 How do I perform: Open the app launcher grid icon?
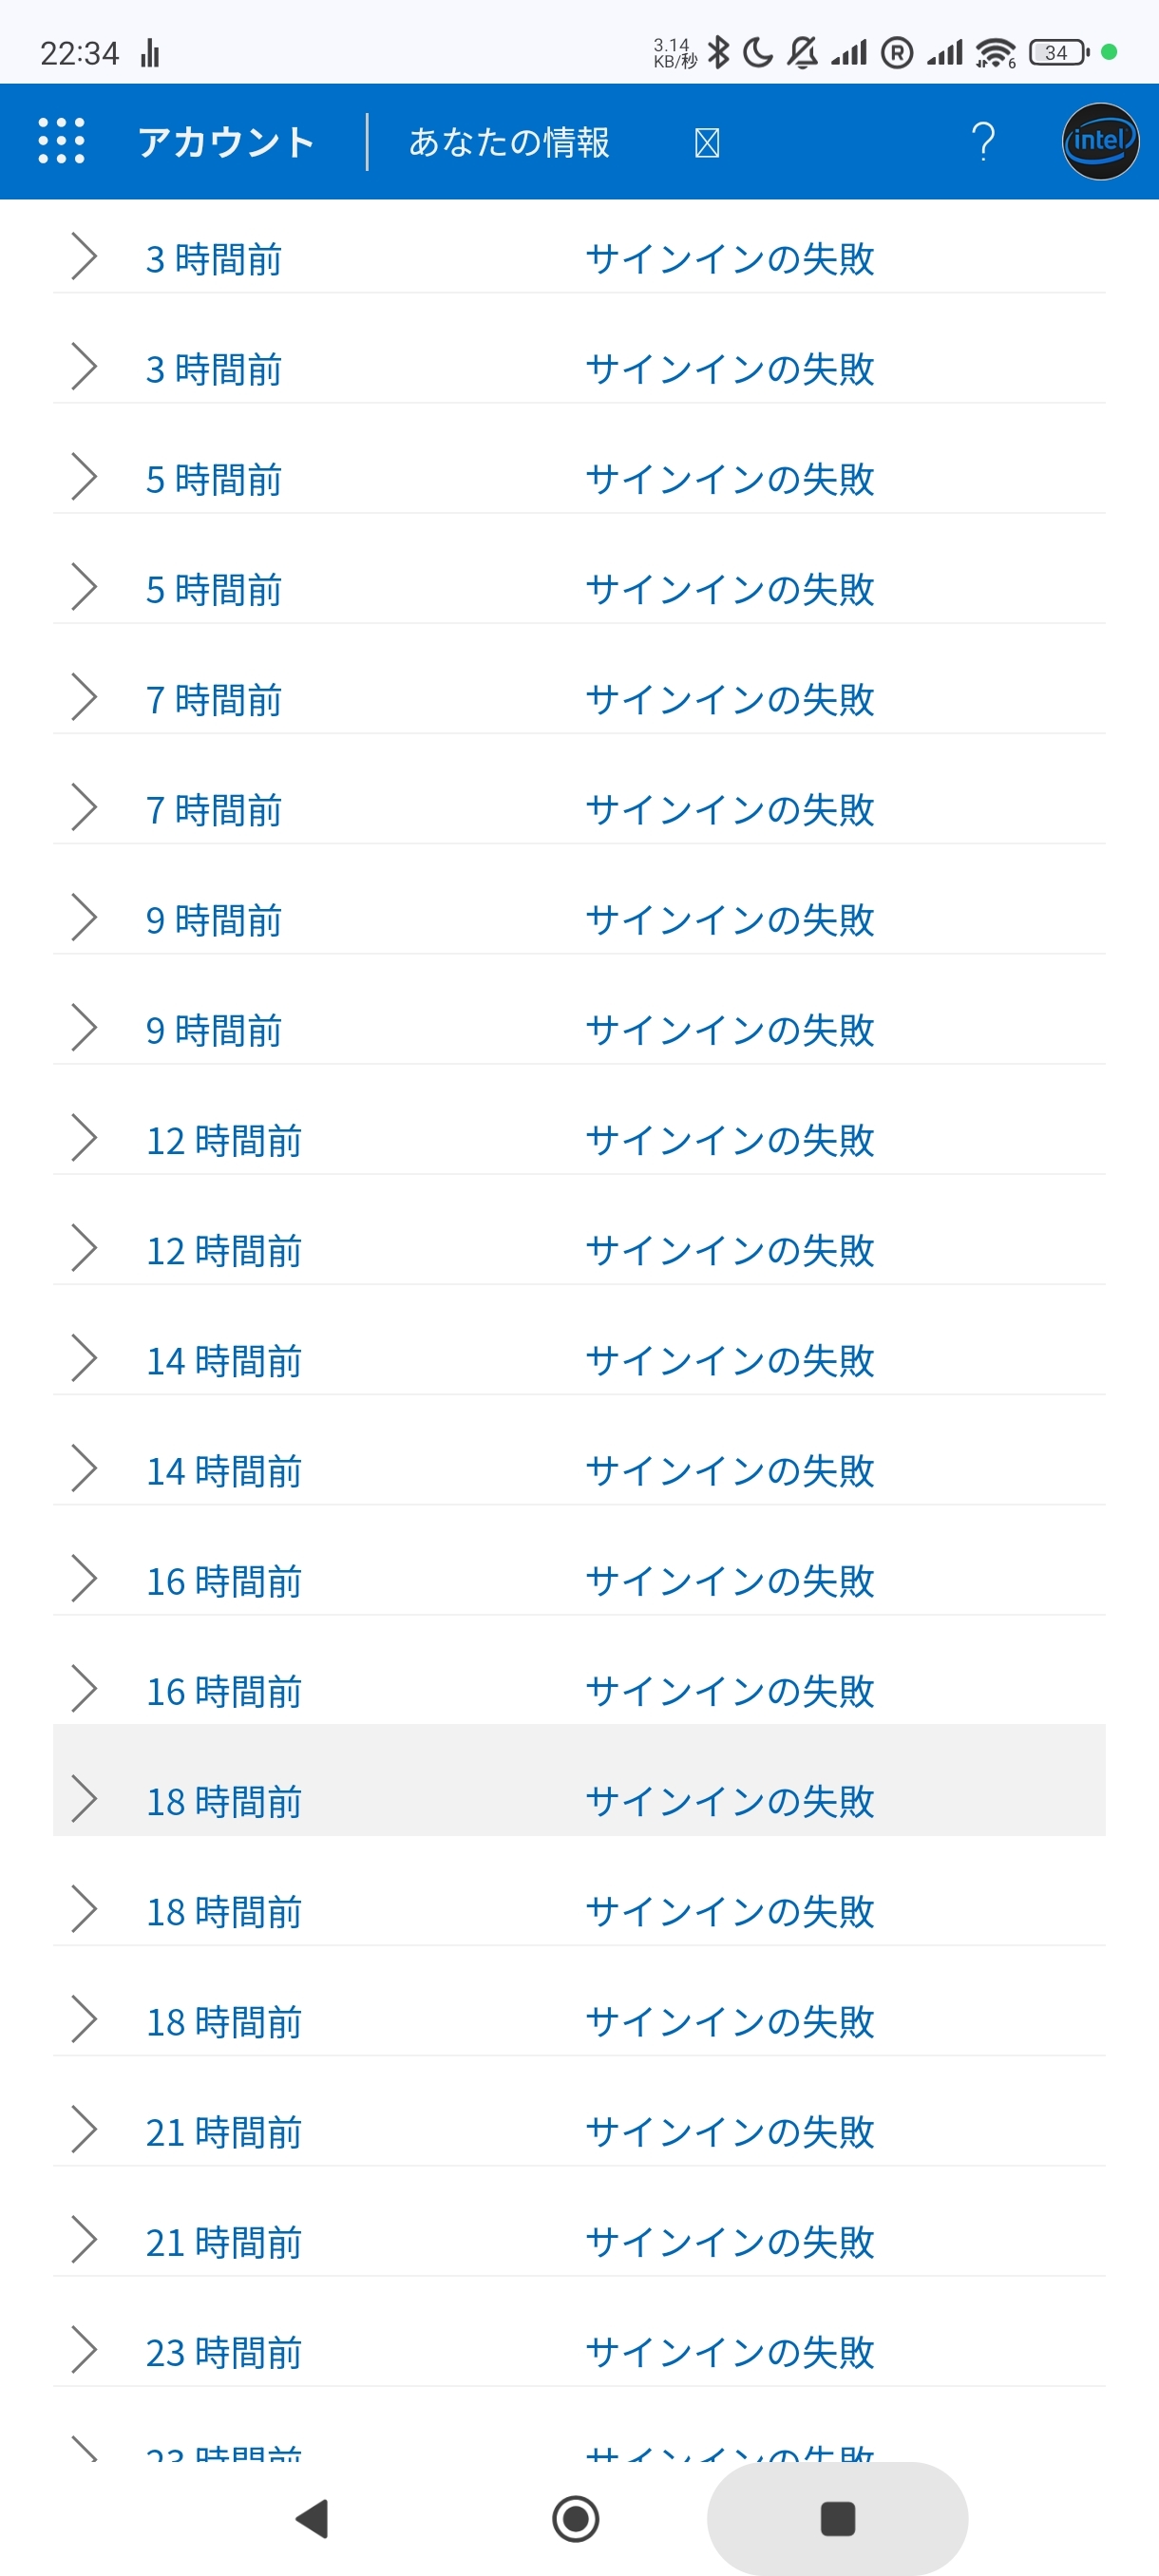[61, 141]
